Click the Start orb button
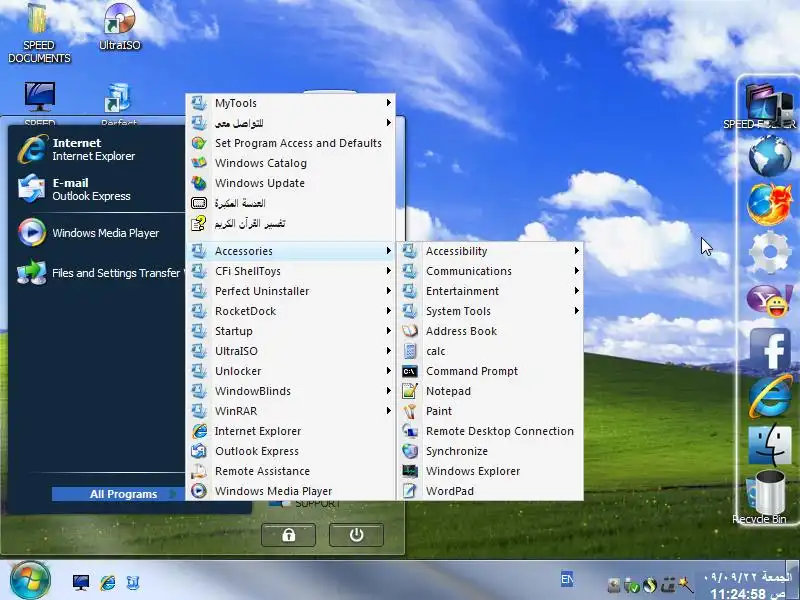The width and height of the screenshot is (800, 600). coord(30,581)
